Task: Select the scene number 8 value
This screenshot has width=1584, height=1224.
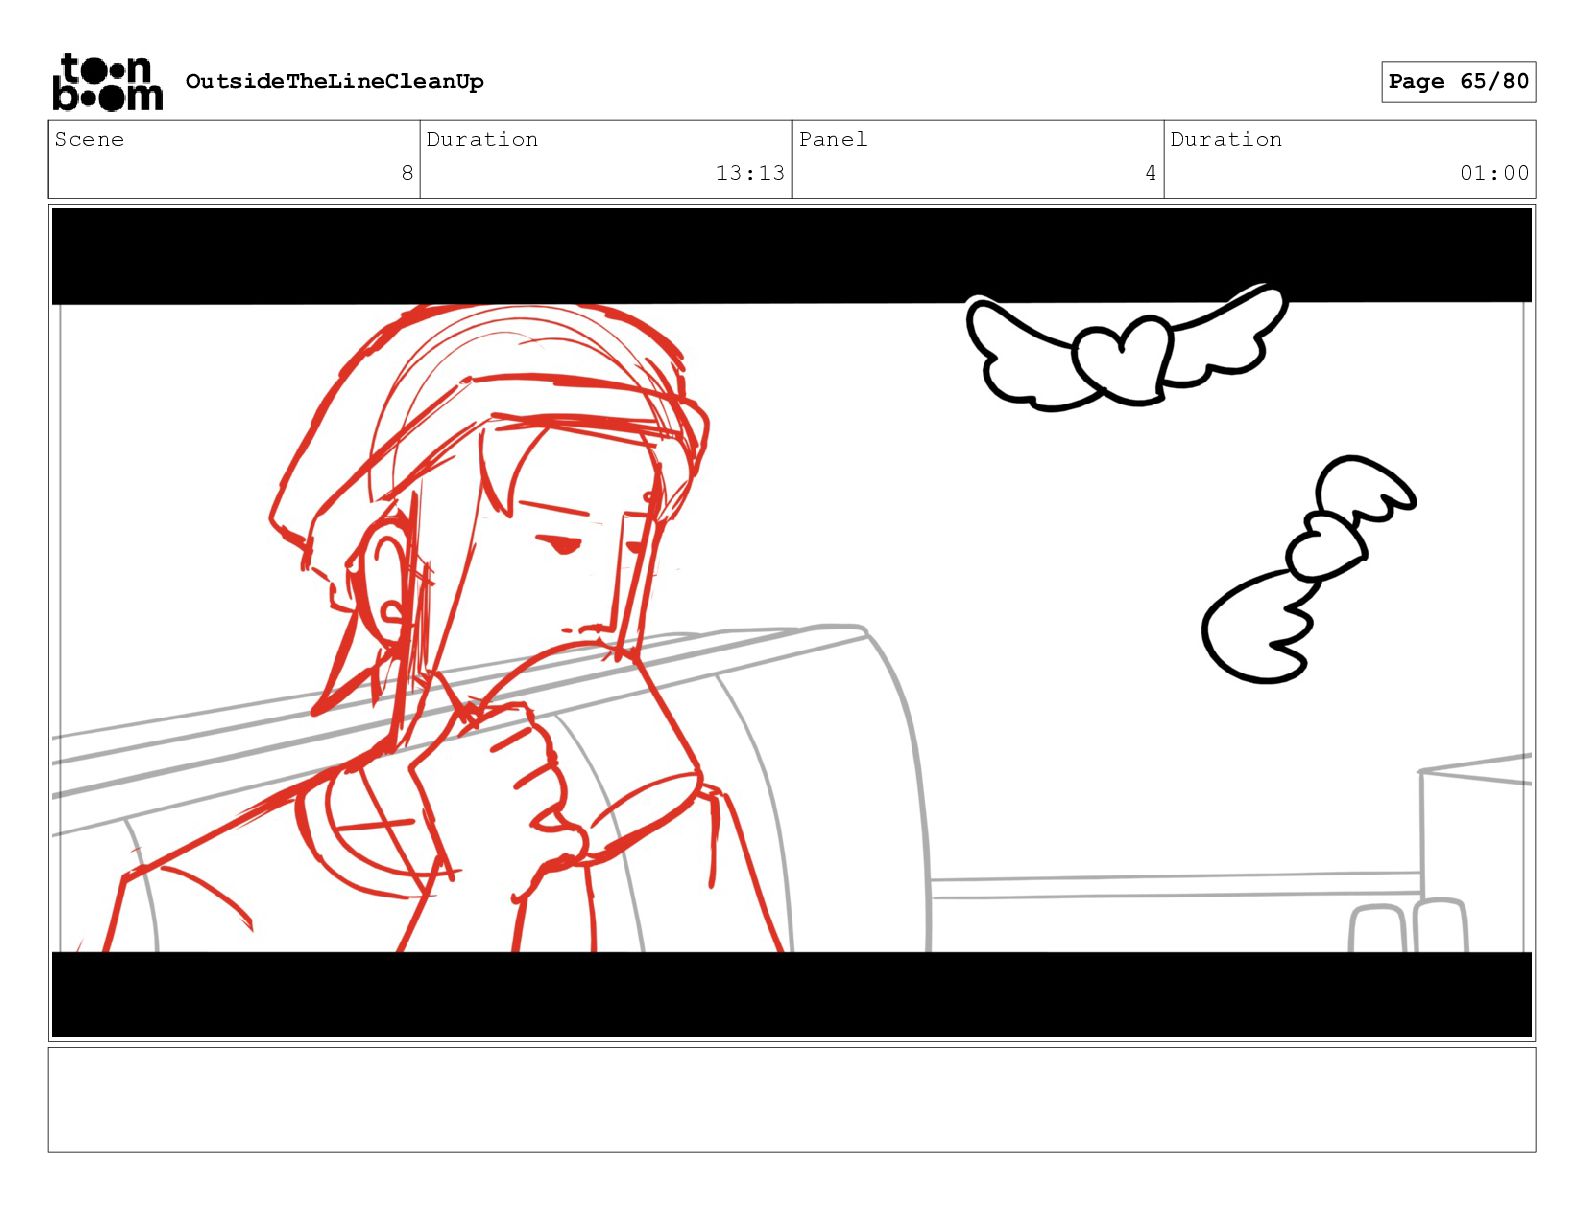Action: pyautogui.click(x=407, y=173)
